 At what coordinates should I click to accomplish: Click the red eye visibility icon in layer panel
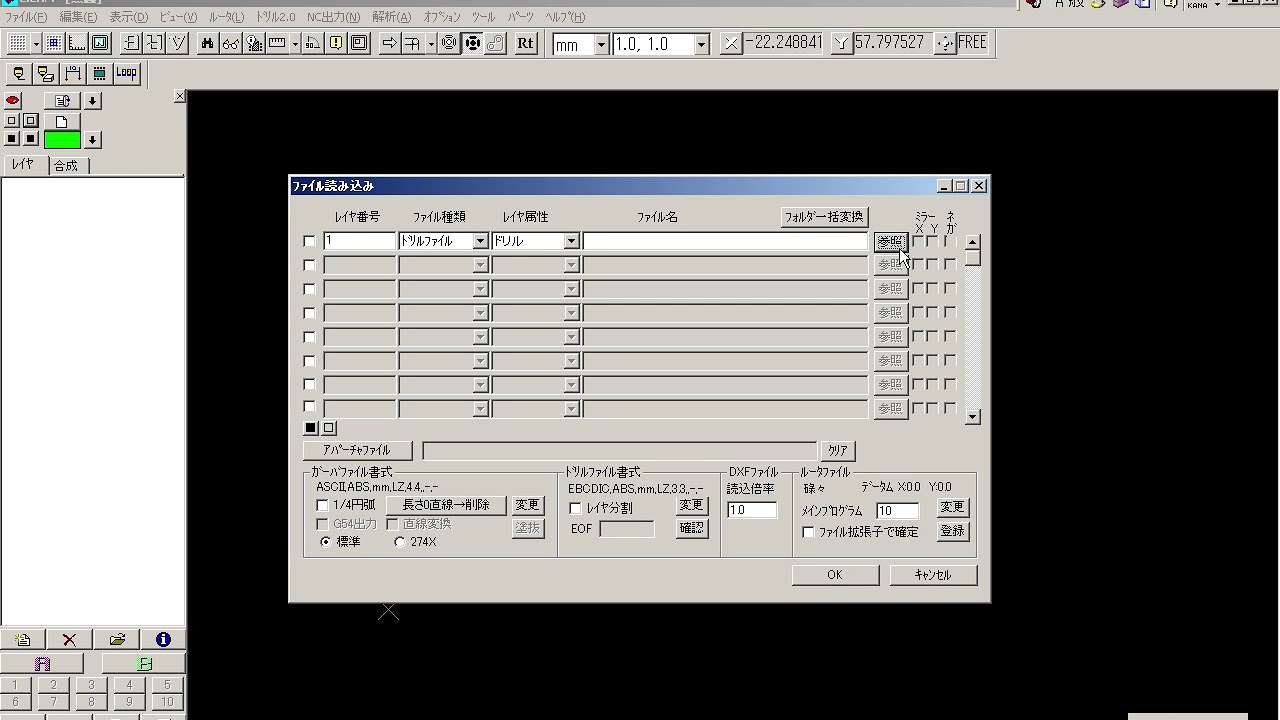pyautogui.click(x=13, y=101)
